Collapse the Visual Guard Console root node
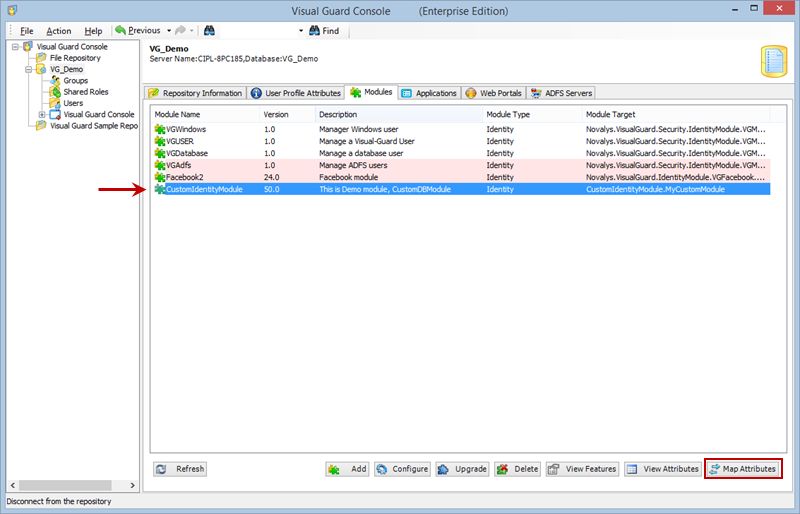Viewport: 800px width, 514px height. tap(15, 46)
